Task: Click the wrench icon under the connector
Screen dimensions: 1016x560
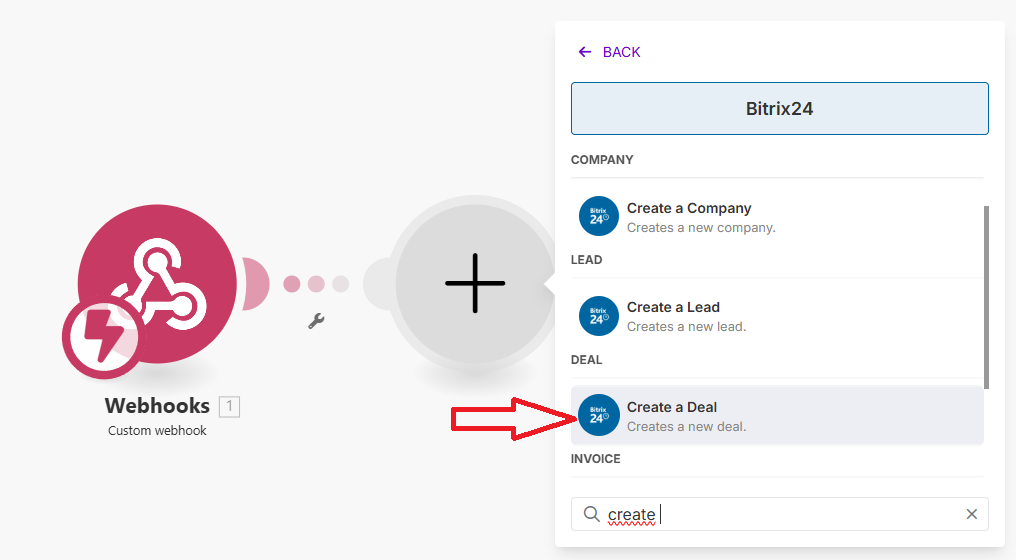Action: 316,321
